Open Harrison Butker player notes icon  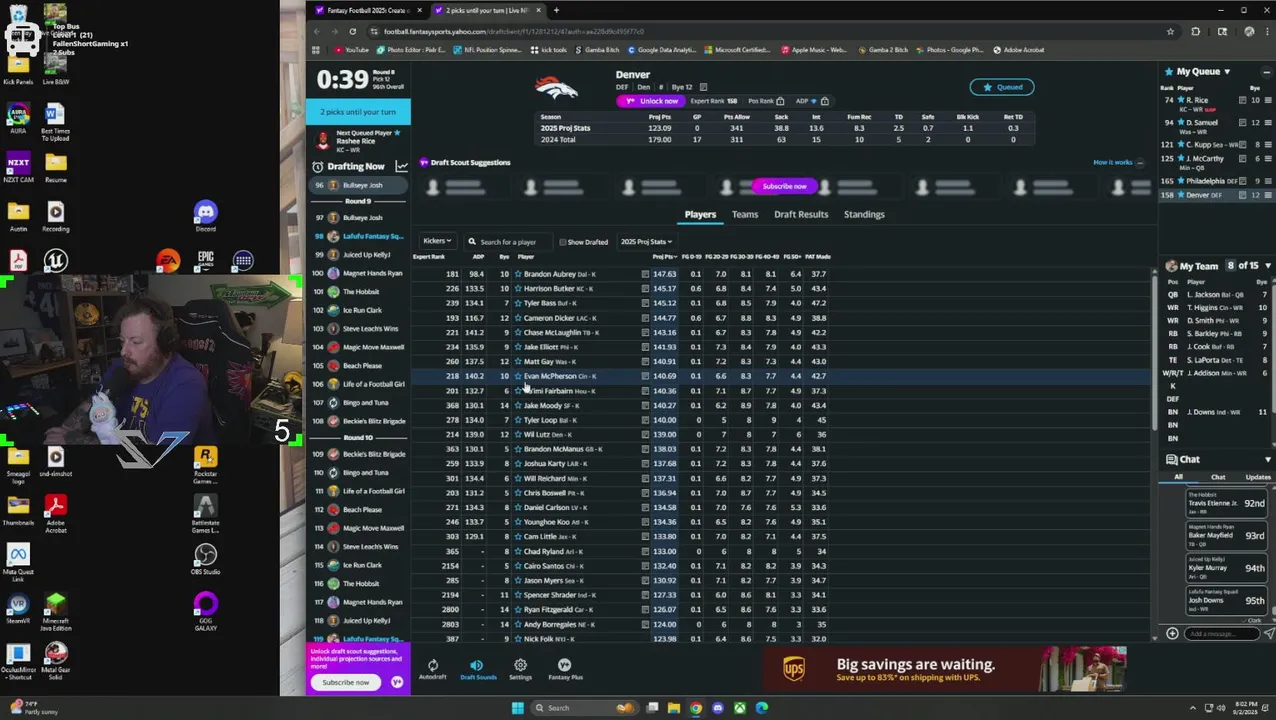[645, 288]
